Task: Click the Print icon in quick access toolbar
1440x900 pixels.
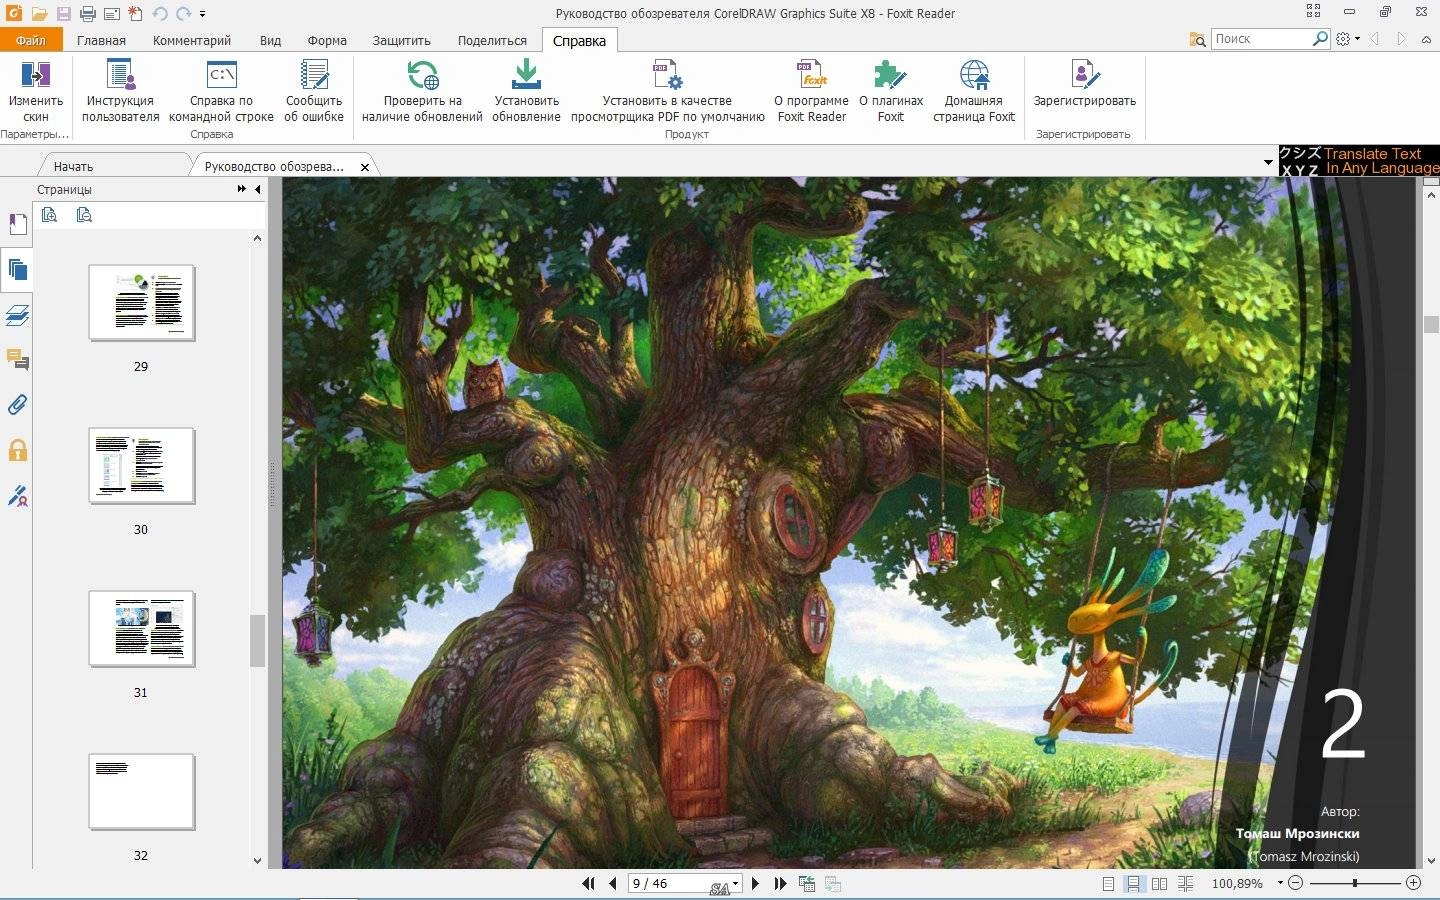Action: tap(88, 14)
